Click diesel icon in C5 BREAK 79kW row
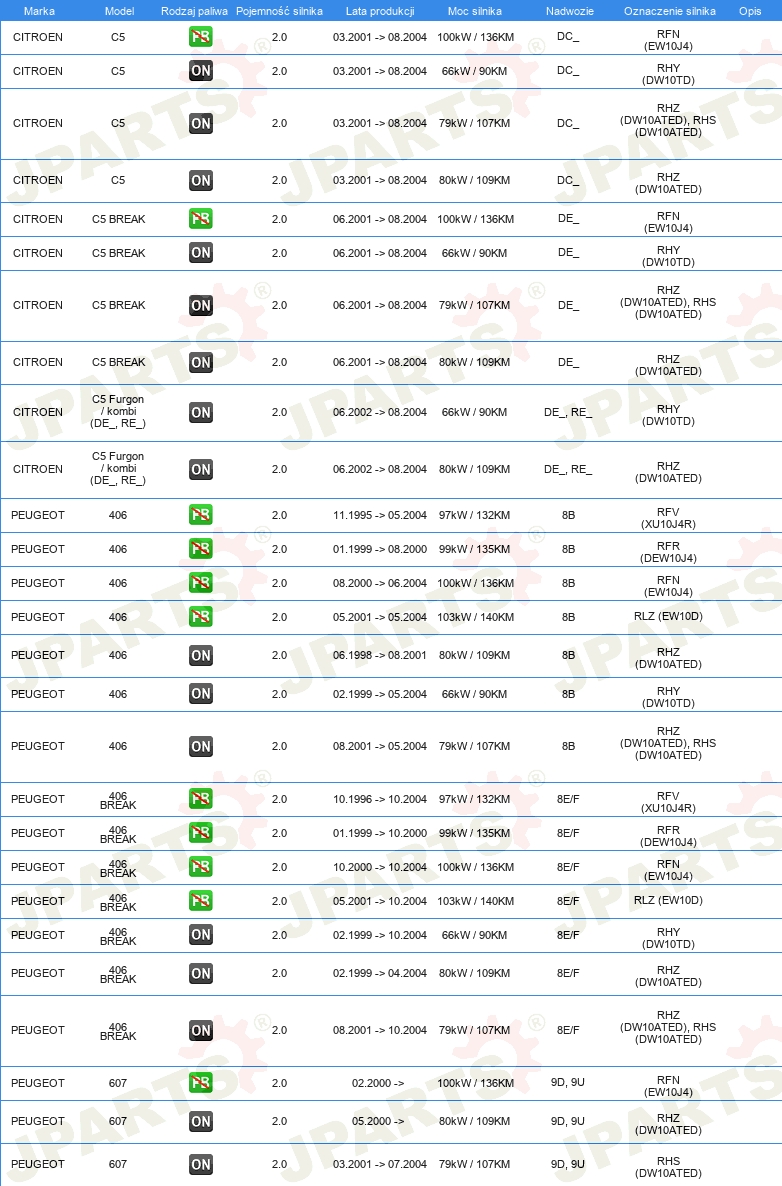 click(200, 306)
